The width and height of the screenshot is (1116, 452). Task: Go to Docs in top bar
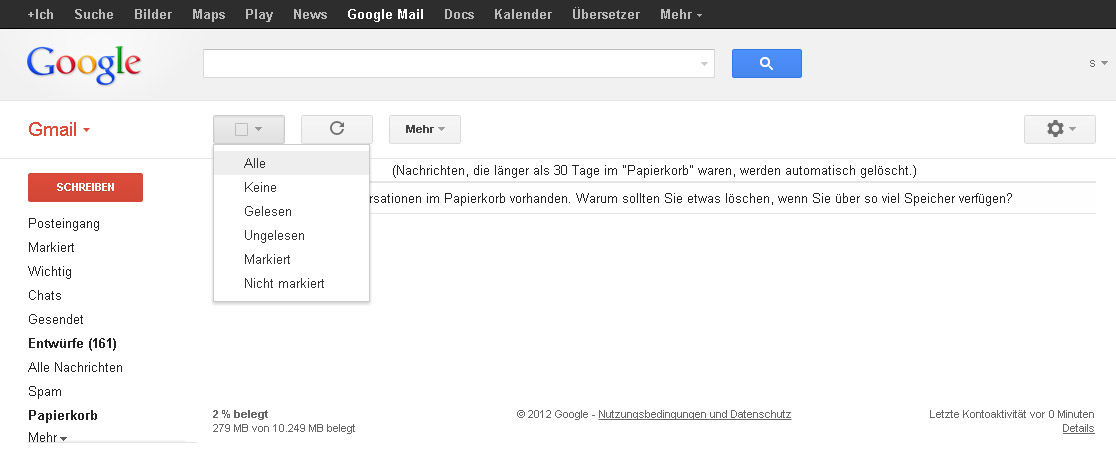pyautogui.click(x=459, y=14)
